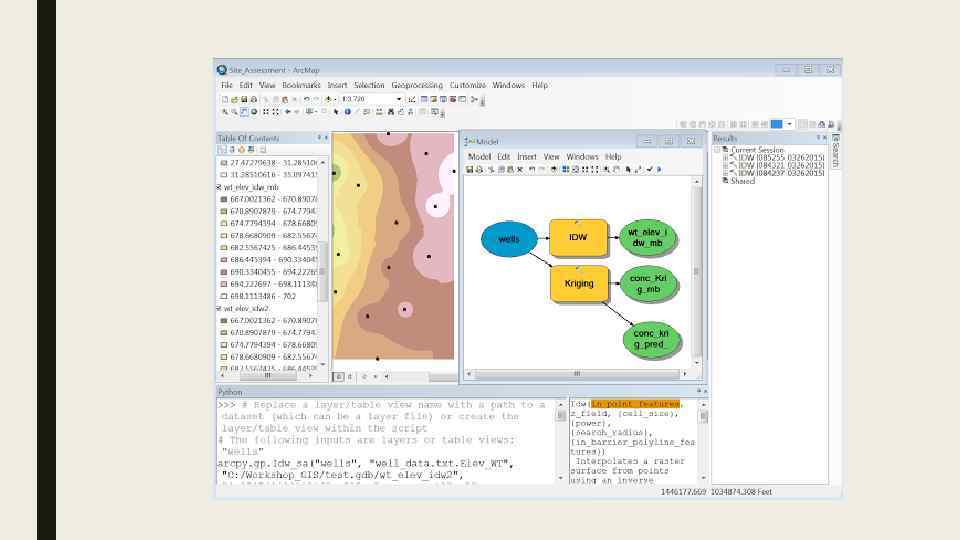This screenshot has height=540, width=960.
Task: Select the blue wells input oval
Action: point(510,239)
